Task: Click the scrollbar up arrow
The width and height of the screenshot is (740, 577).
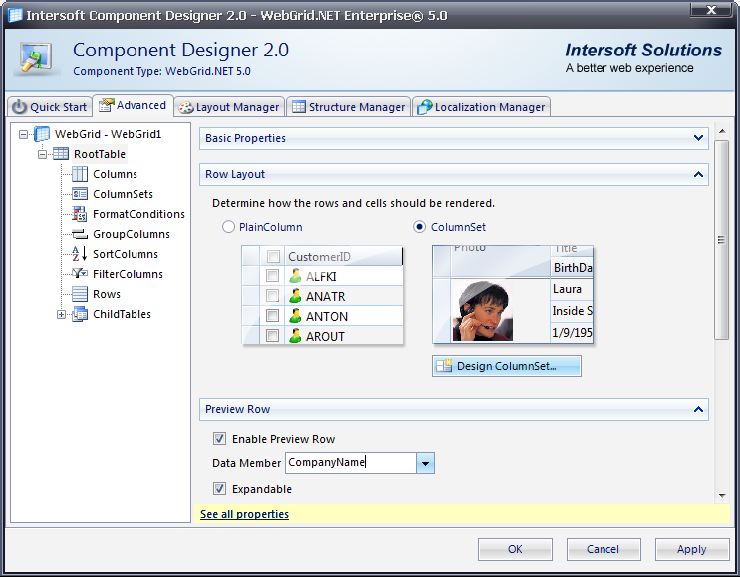Action: [x=722, y=131]
